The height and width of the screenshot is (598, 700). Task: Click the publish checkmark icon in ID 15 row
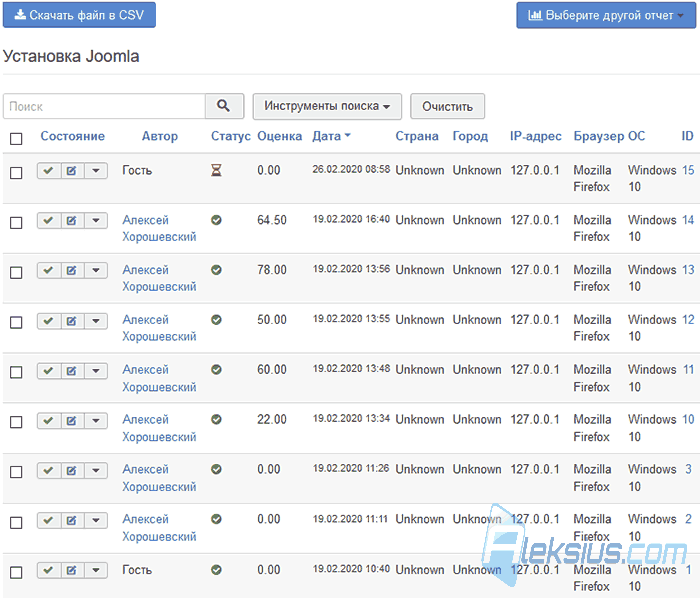(x=49, y=170)
